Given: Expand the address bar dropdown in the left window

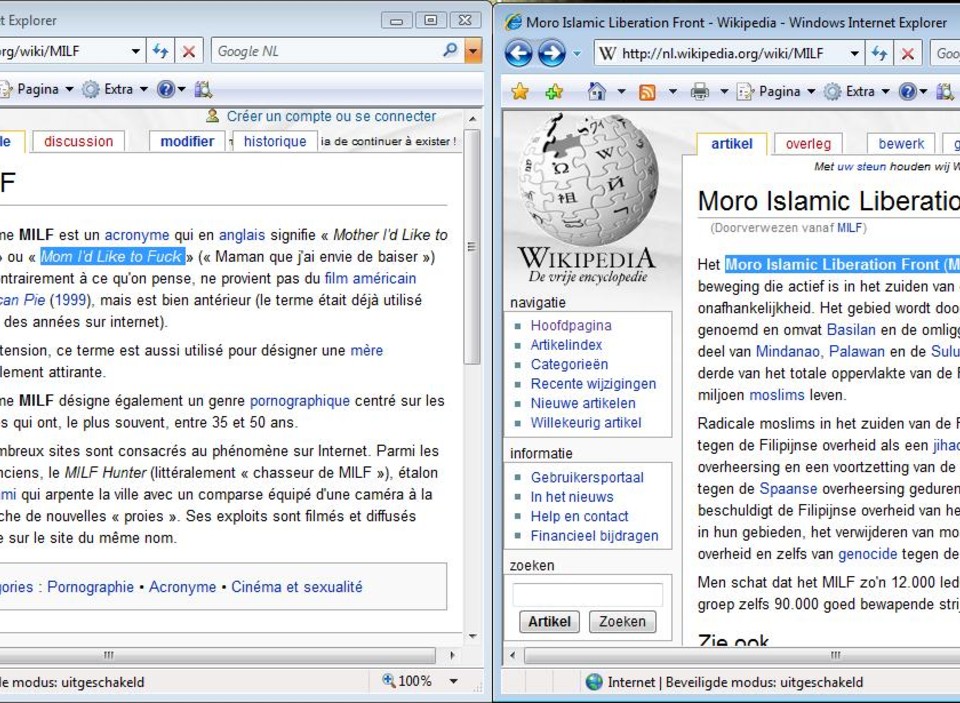Looking at the screenshot, I should [x=136, y=51].
